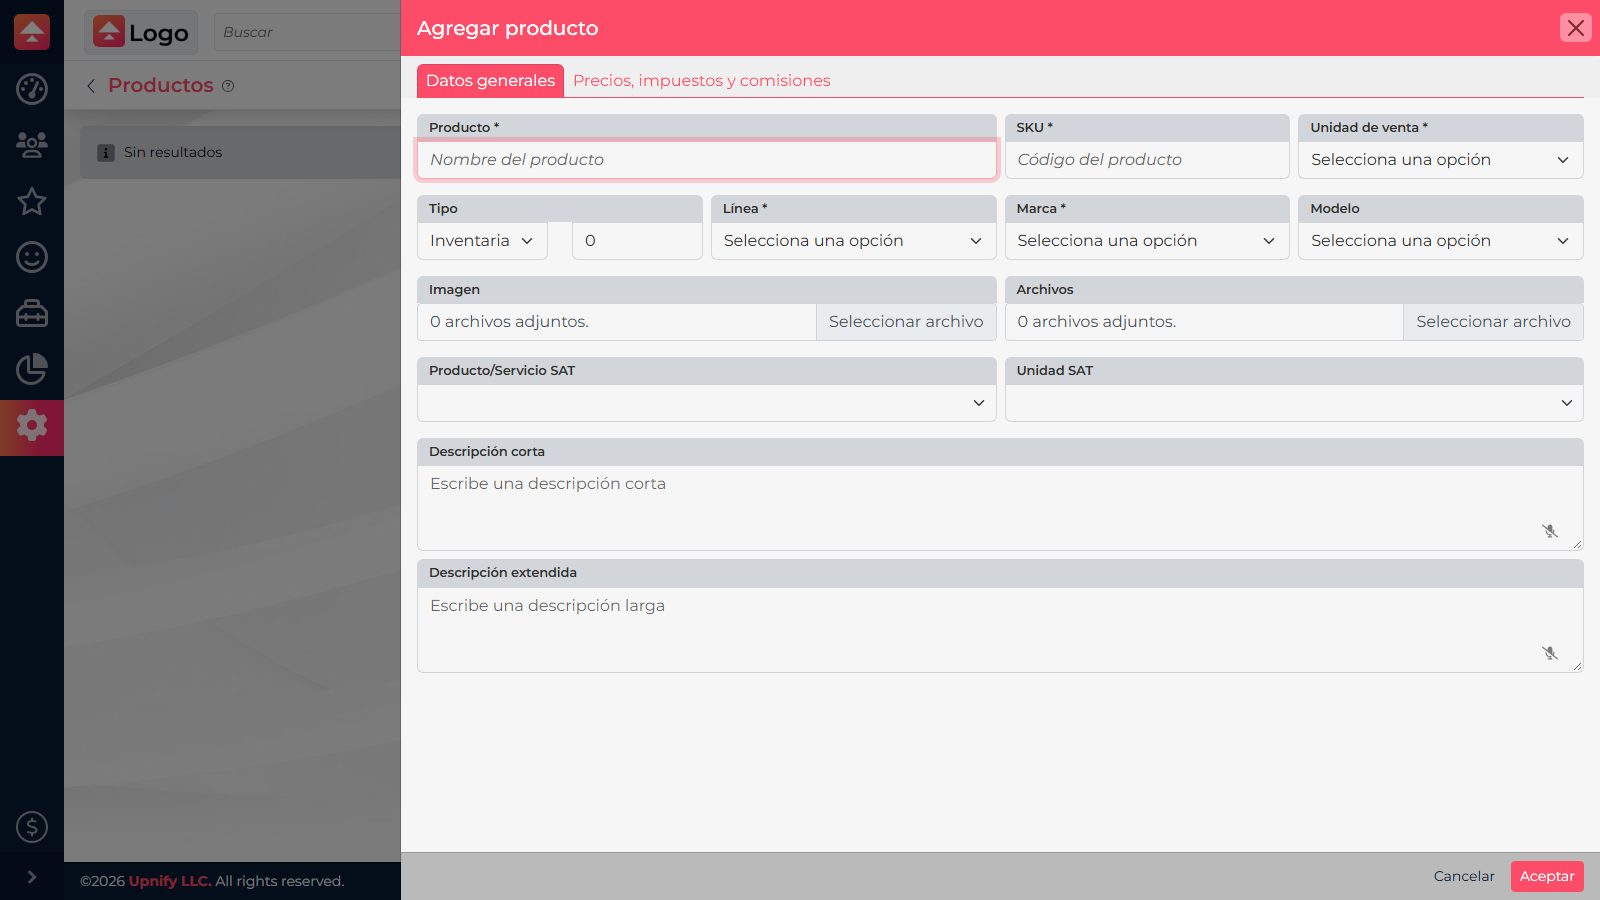Open the Unidad de venta dropdown

click(1440, 160)
